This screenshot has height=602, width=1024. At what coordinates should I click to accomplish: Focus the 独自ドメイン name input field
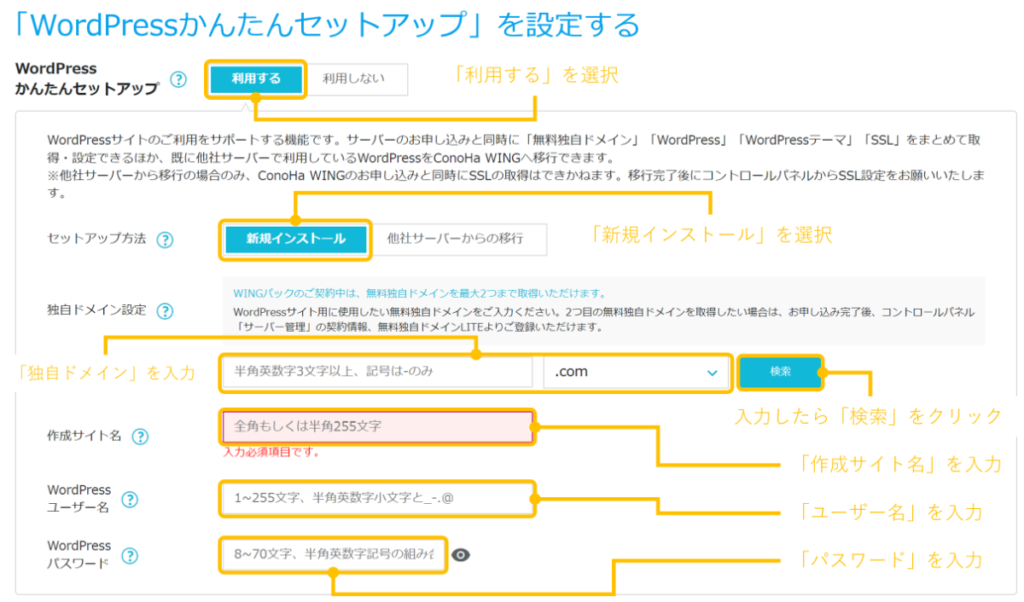tap(378, 372)
